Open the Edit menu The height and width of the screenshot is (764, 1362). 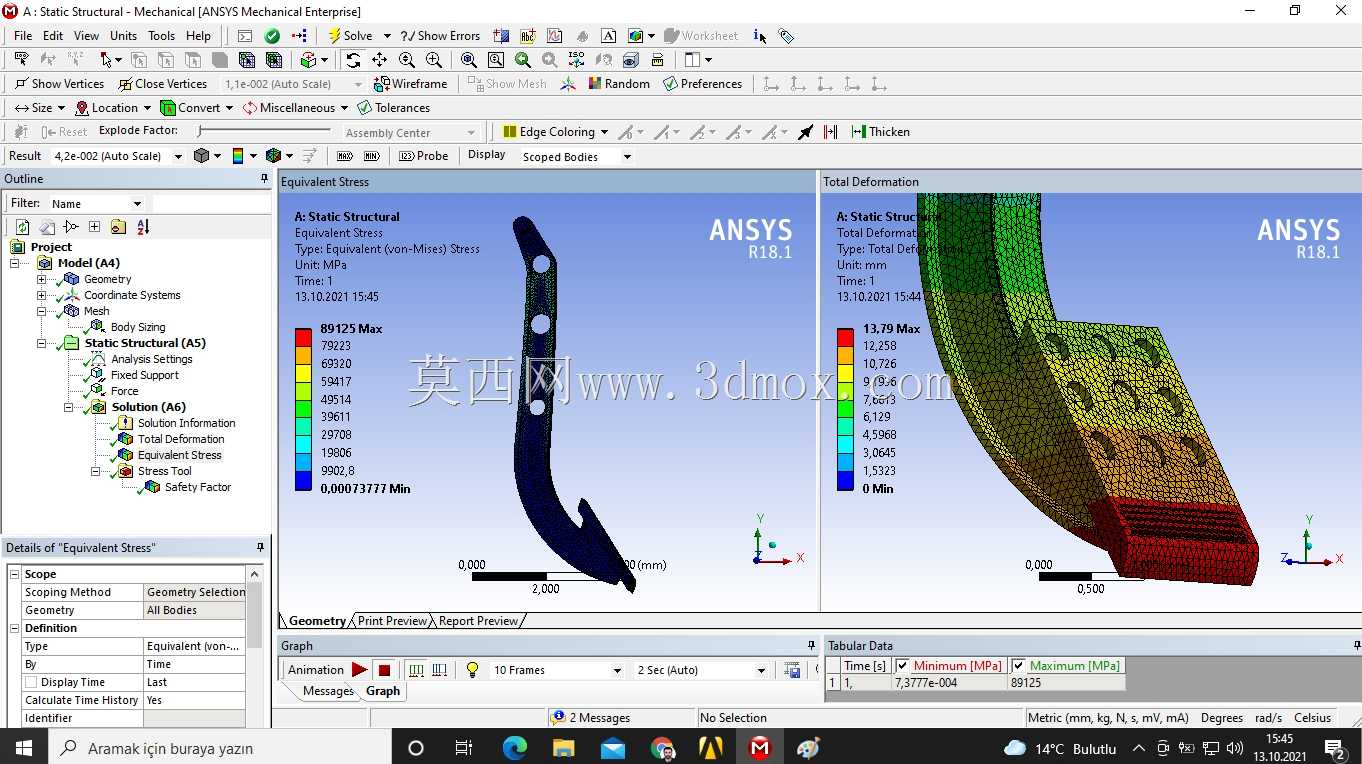[53, 36]
